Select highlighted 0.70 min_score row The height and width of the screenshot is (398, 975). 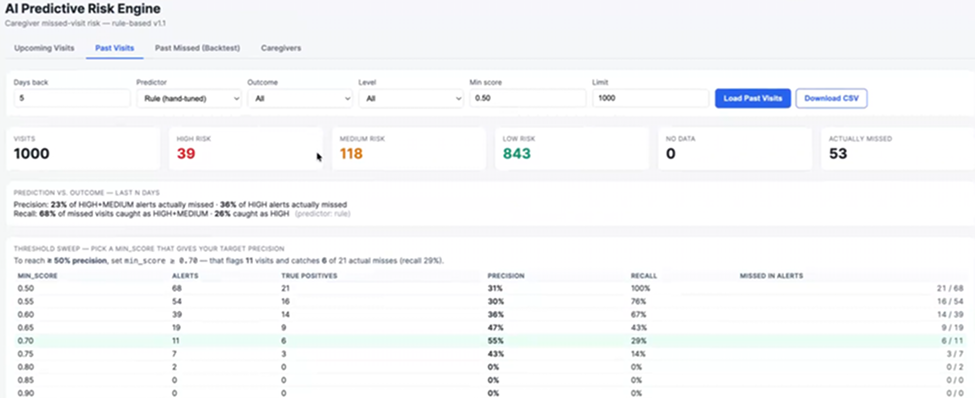pyautogui.click(x=491, y=341)
